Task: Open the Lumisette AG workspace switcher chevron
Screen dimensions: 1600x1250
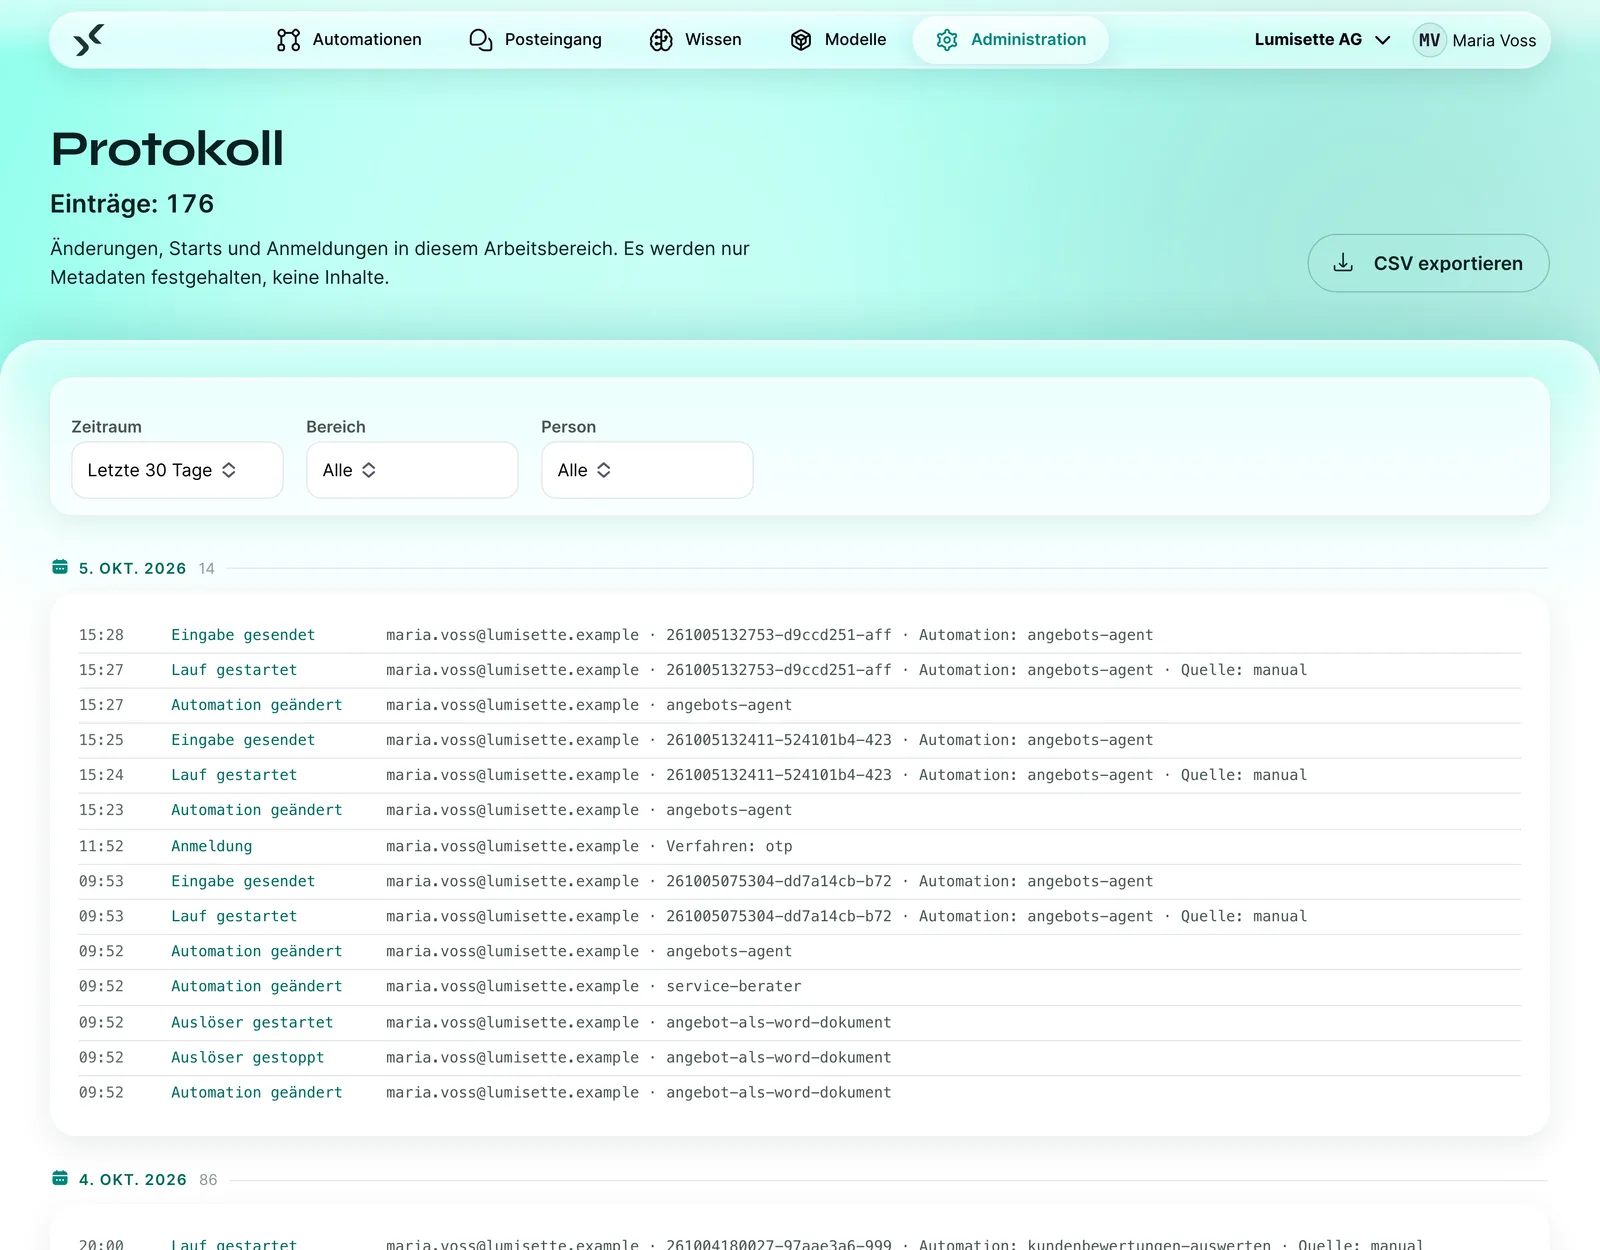Action: [1383, 40]
